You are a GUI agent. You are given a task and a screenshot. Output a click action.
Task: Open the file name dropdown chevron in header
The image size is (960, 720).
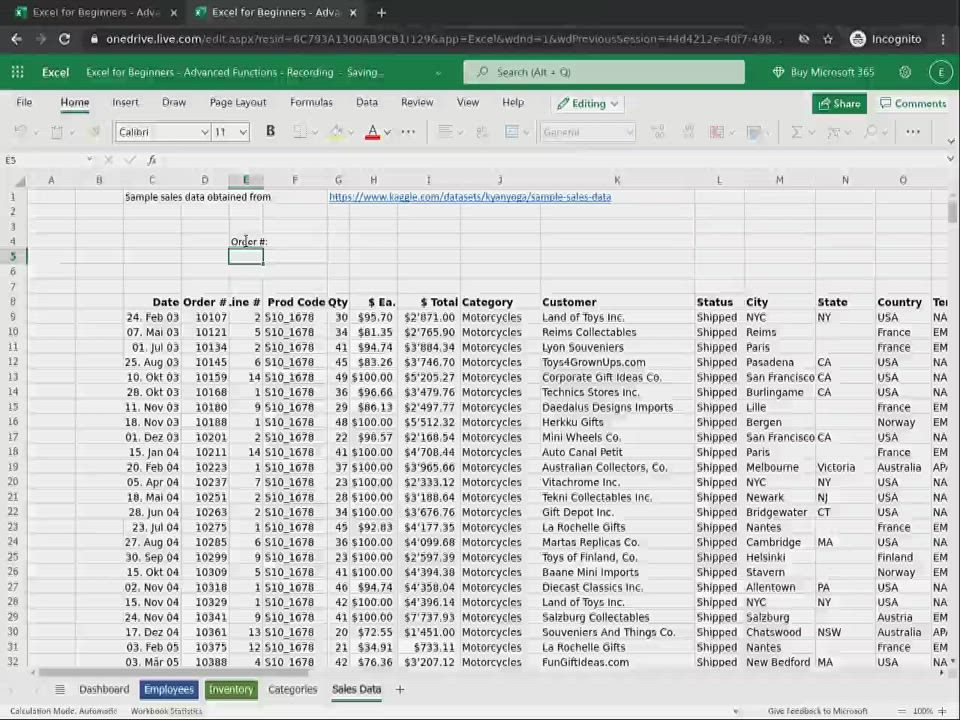[x=438, y=73]
